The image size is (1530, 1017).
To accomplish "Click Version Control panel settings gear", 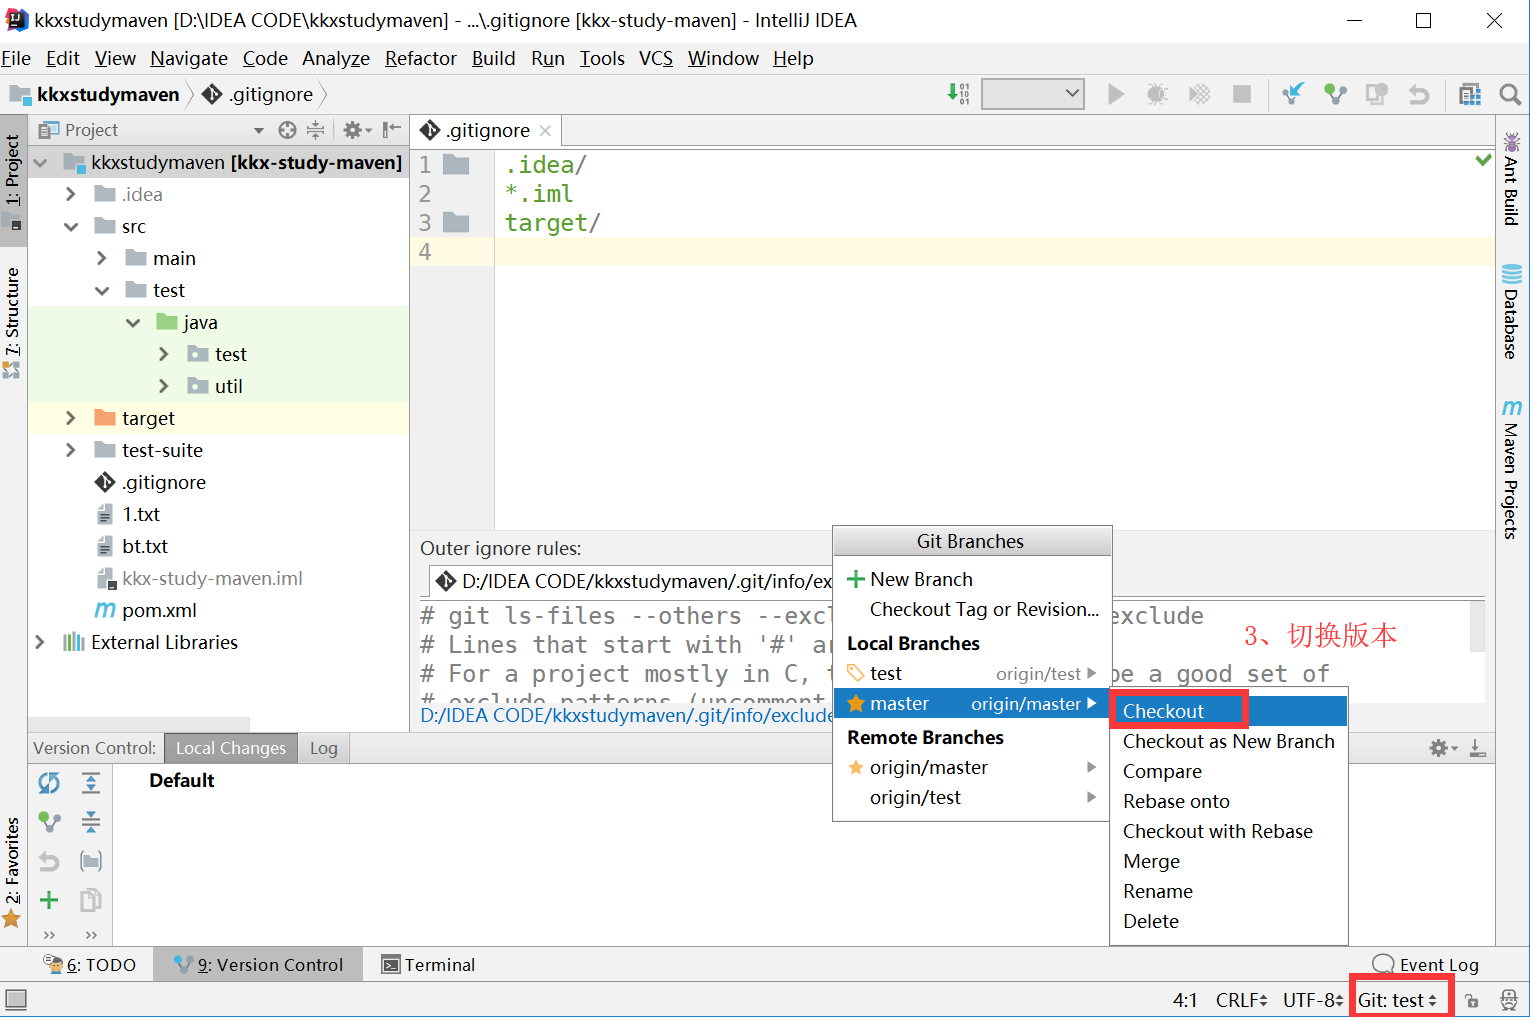I will click(1443, 748).
